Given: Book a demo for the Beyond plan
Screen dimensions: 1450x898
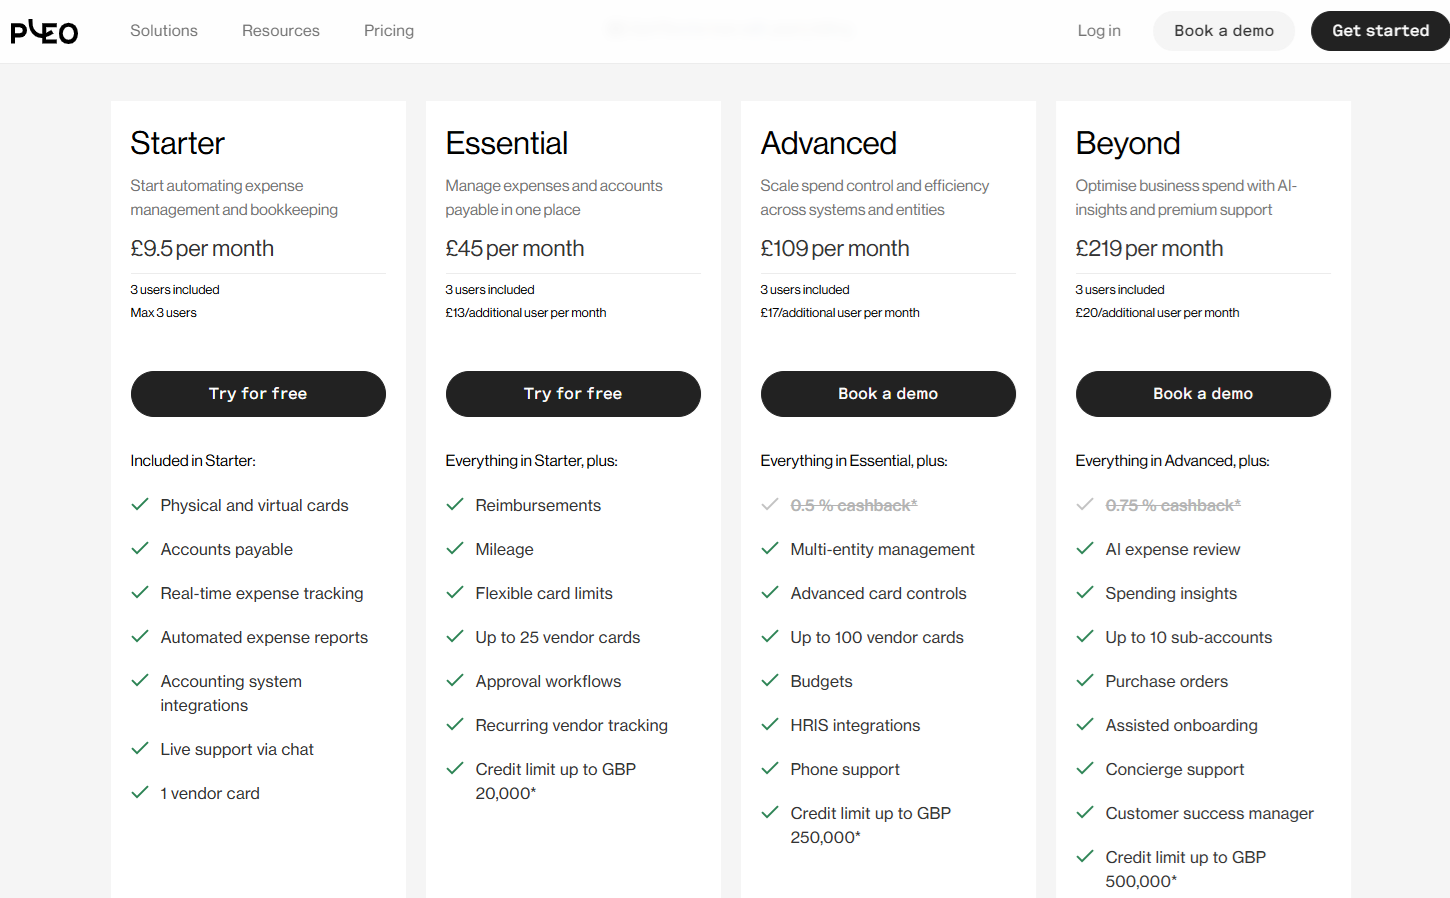Looking at the screenshot, I should tap(1203, 394).
